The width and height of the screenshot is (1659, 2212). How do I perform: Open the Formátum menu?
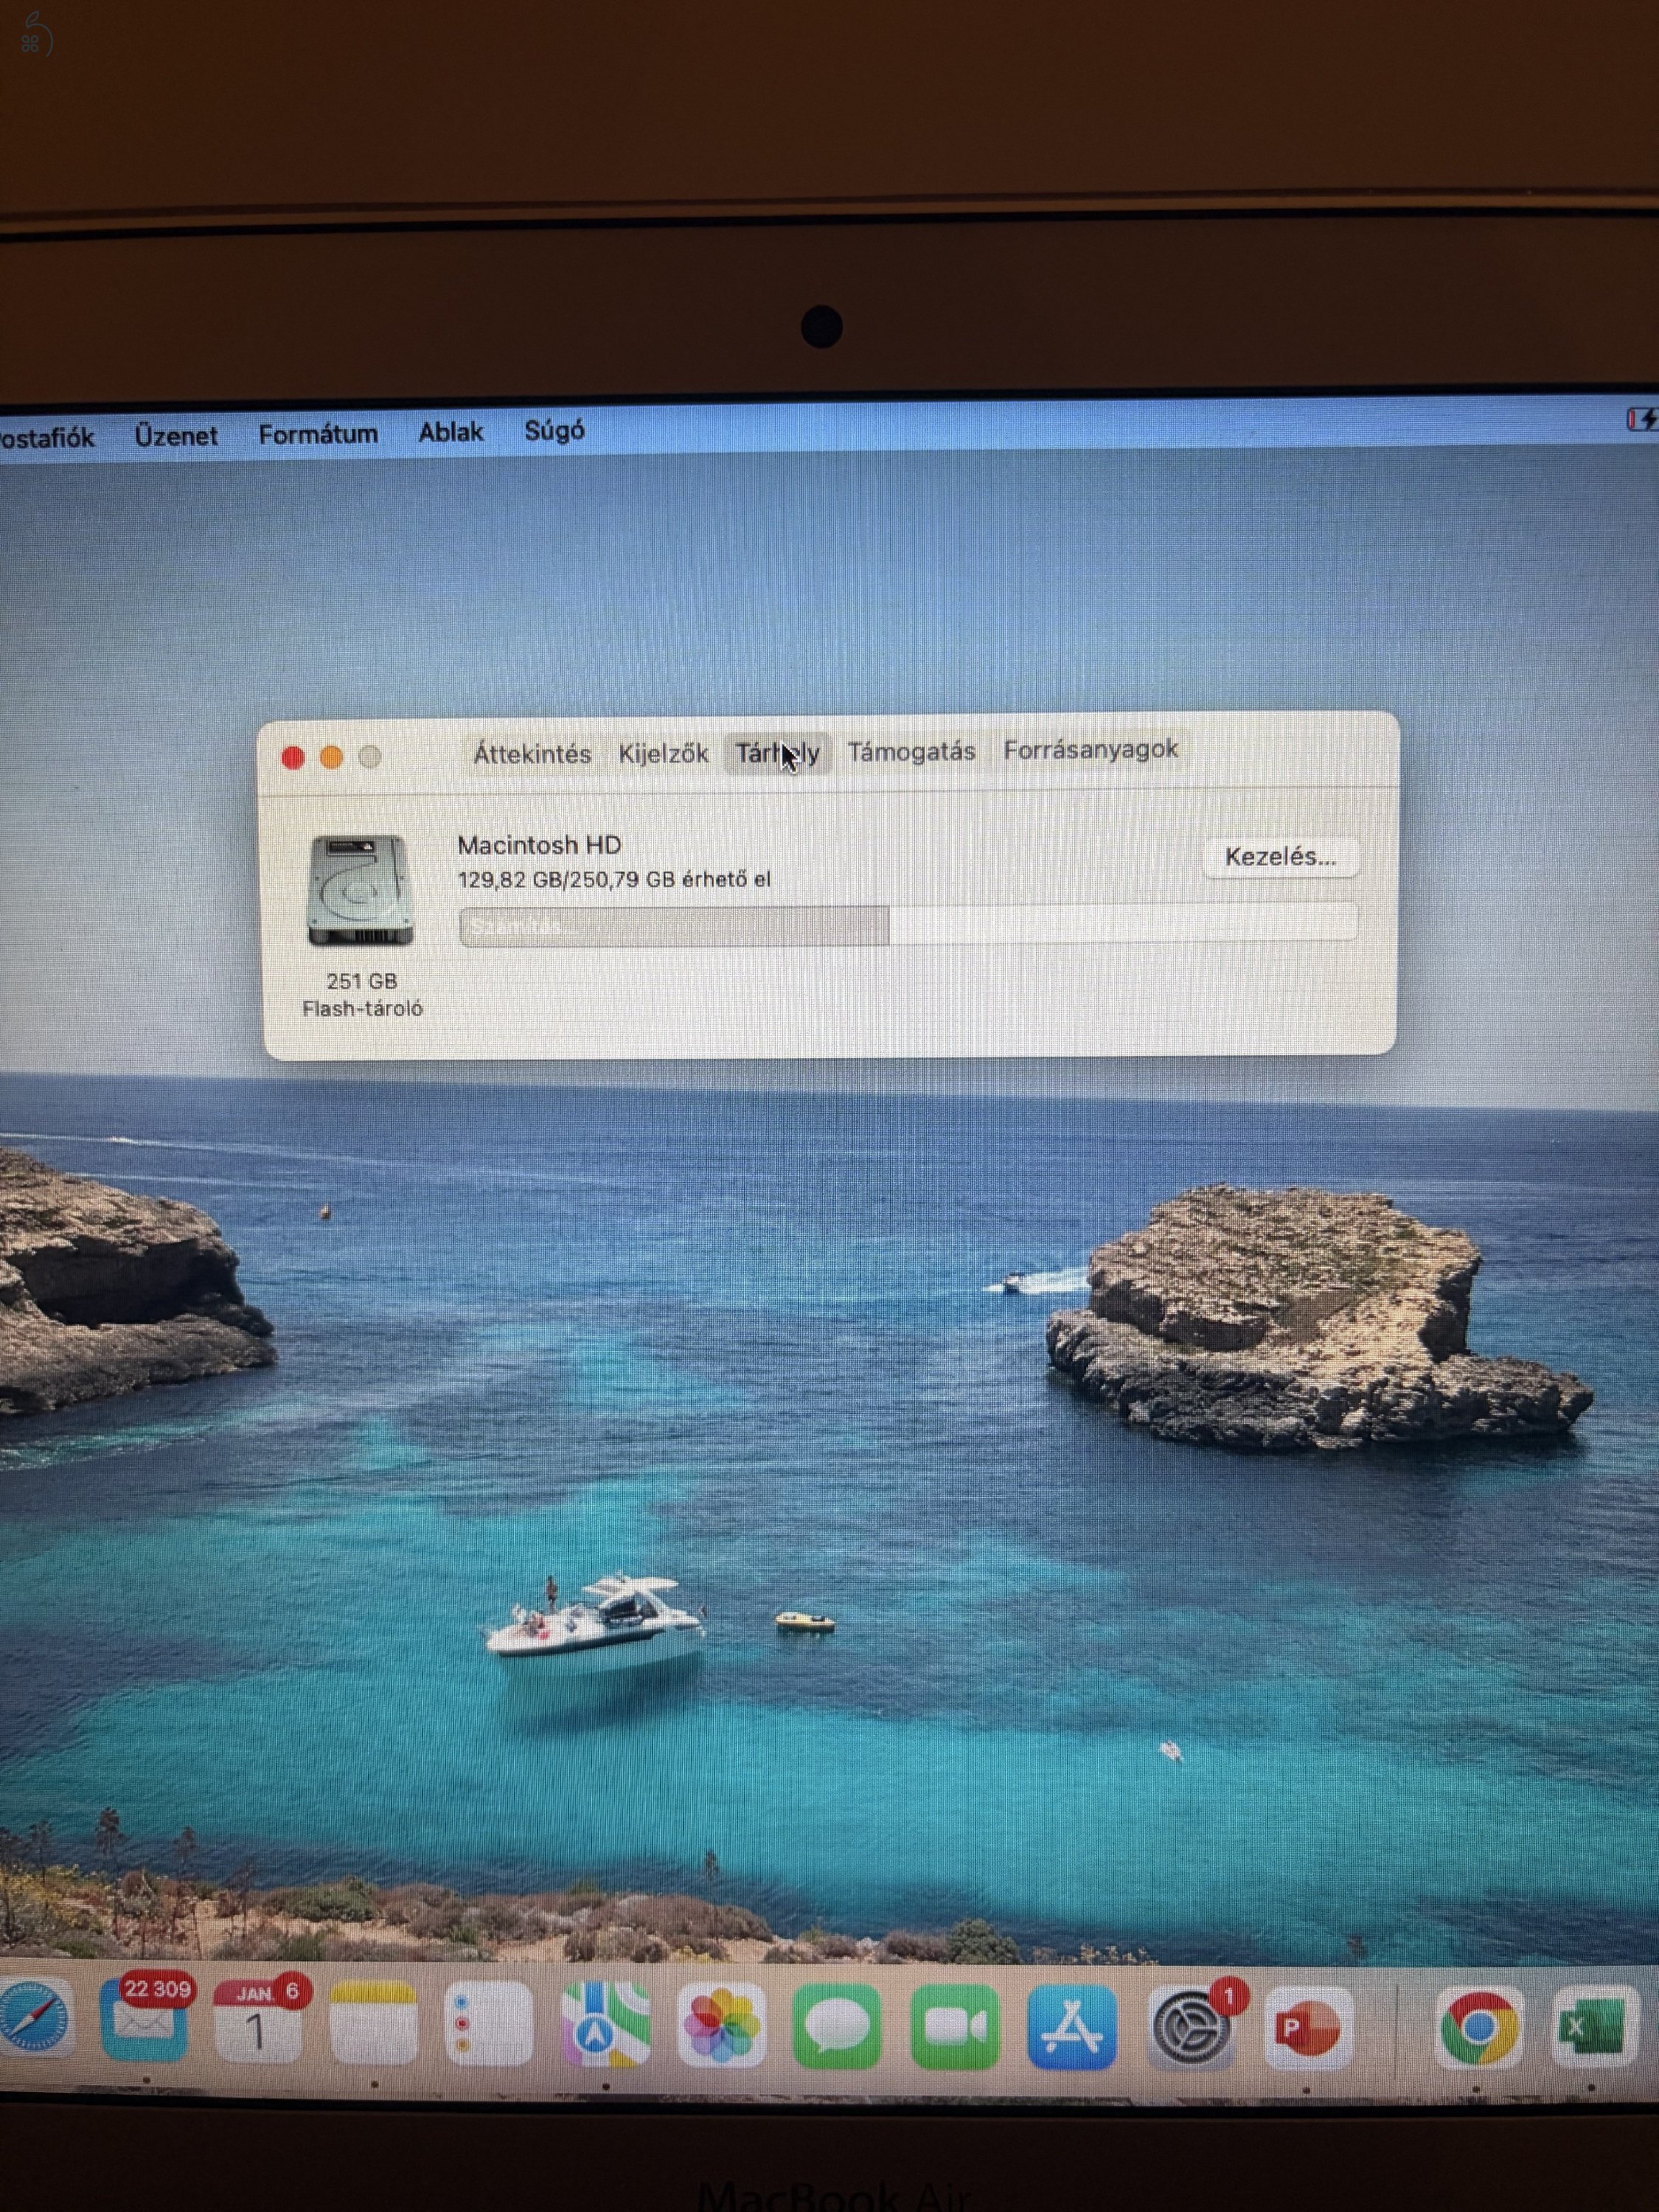click(318, 434)
